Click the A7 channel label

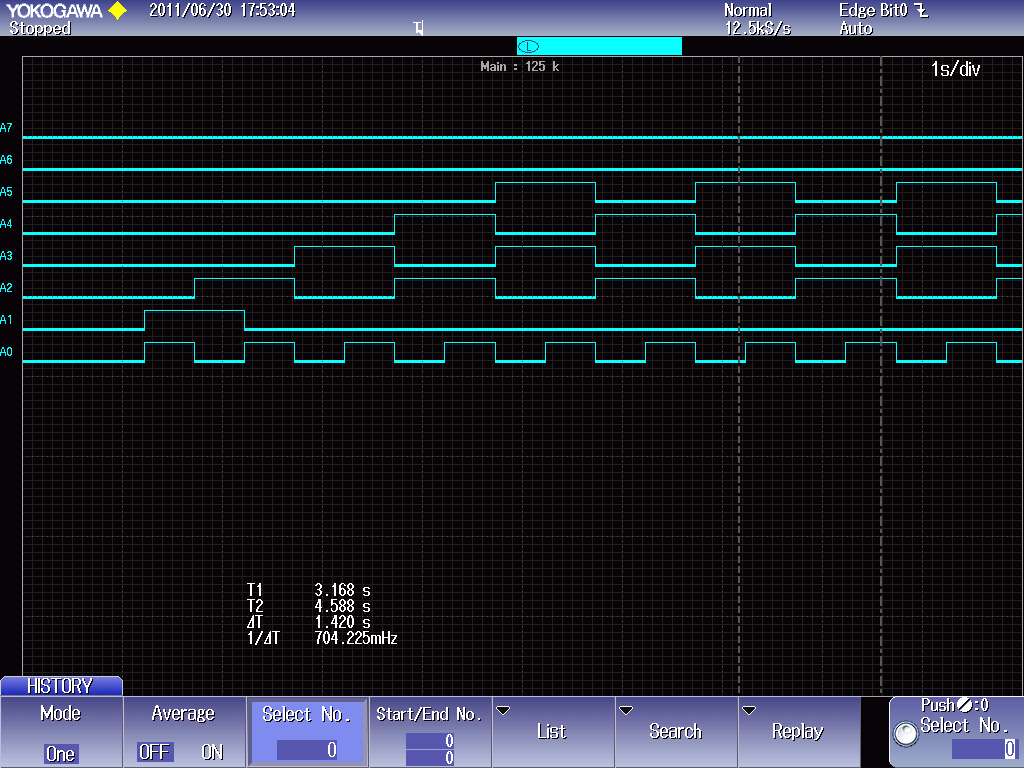(x=7, y=128)
